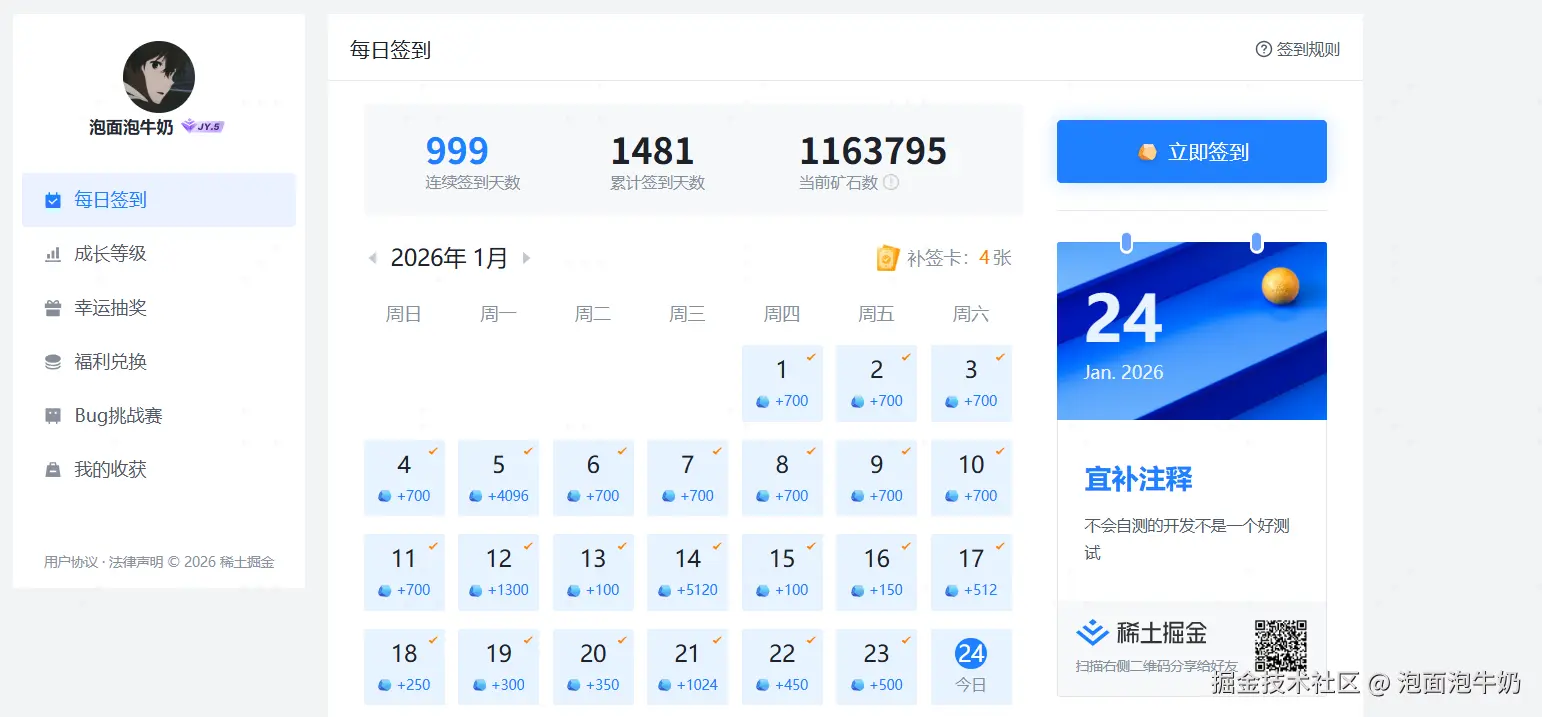Click the info icon beside 当前矿石数
Image resolution: width=1542 pixels, height=717 pixels.
(x=891, y=183)
